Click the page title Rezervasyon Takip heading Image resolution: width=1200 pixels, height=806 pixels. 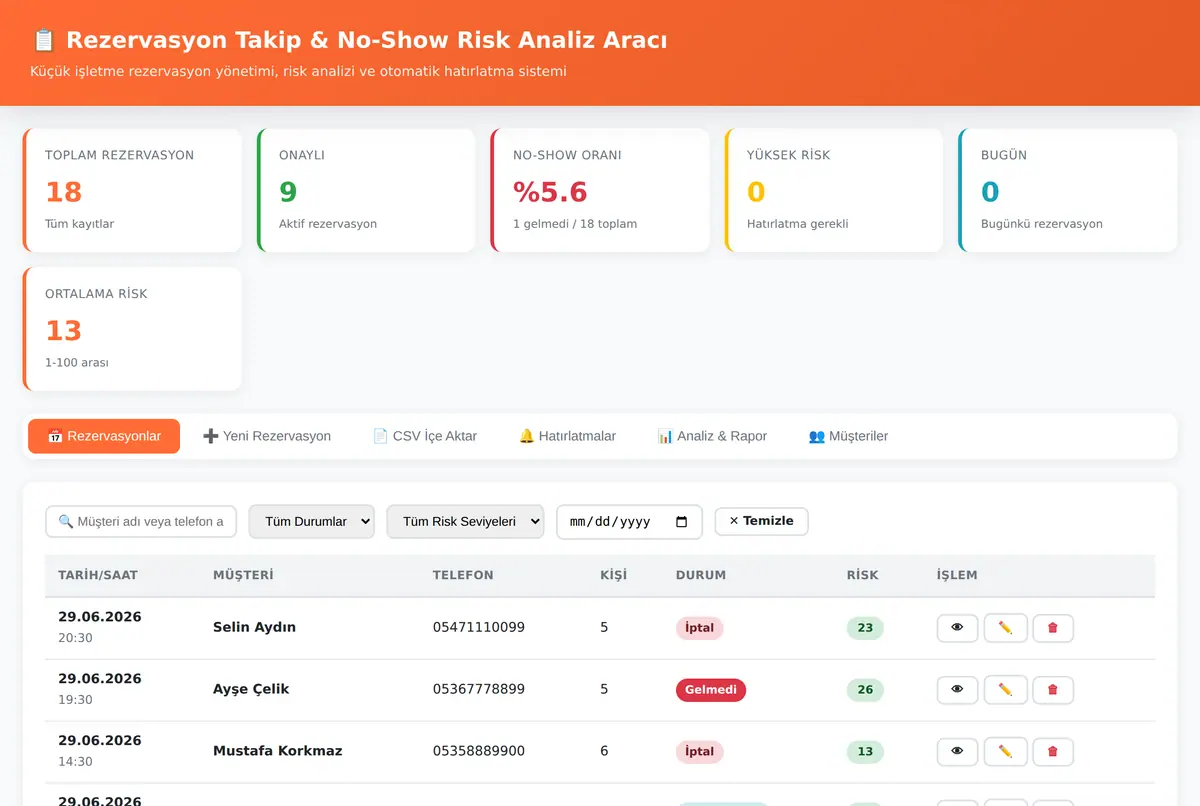point(348,40)
